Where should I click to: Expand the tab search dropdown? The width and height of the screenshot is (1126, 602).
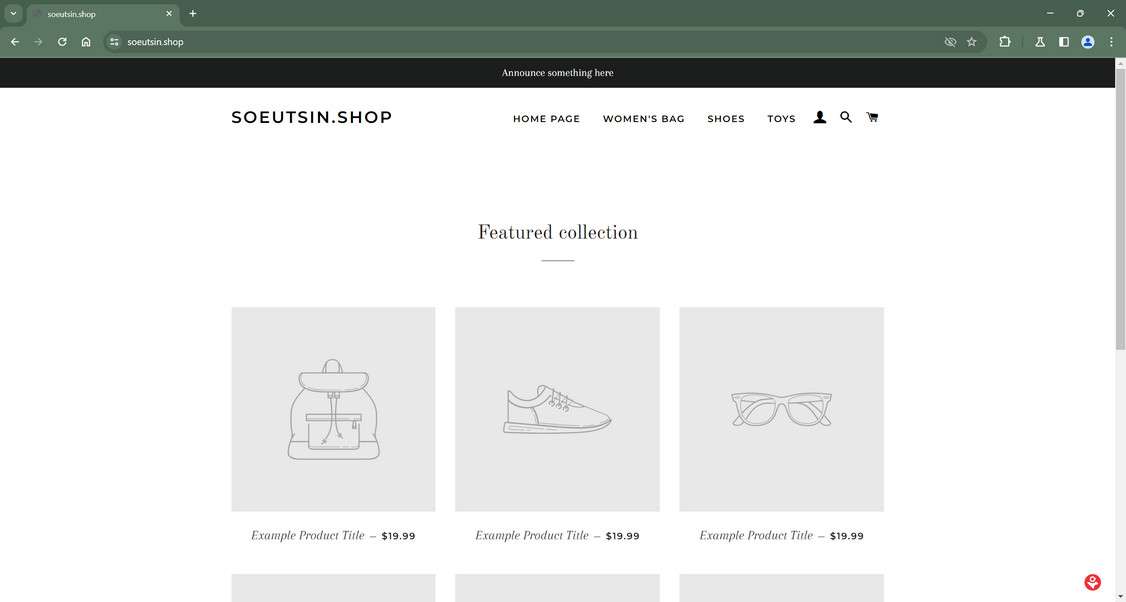click(13, 14)
